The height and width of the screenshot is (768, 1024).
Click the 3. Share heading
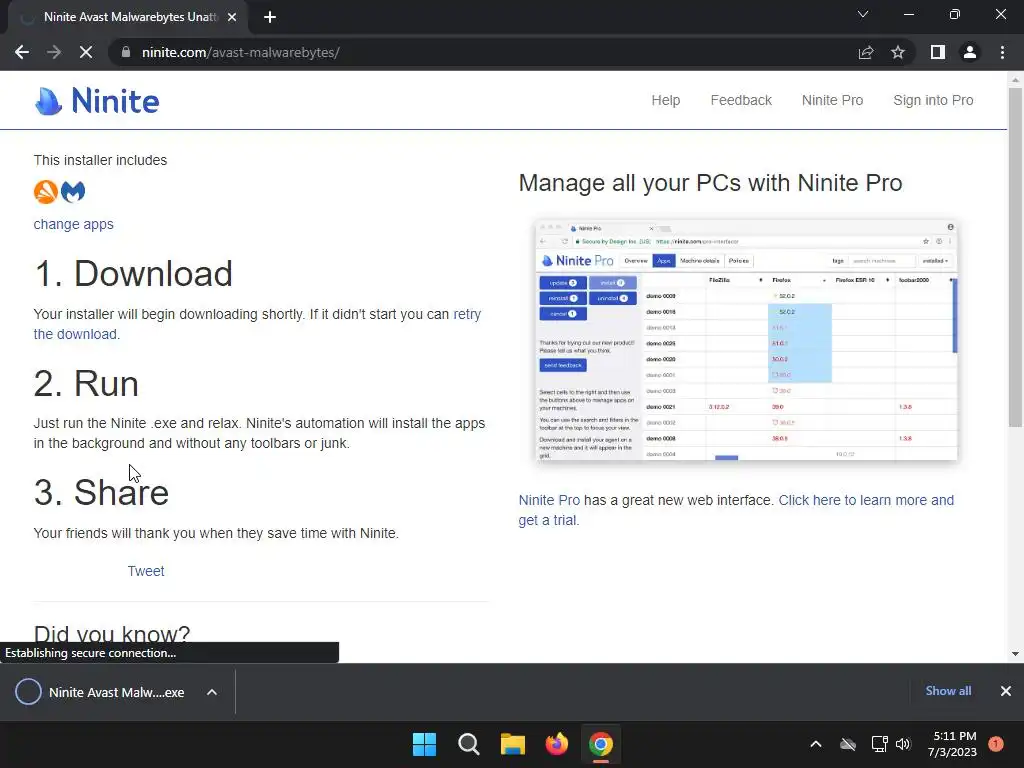tap(101, 492)
